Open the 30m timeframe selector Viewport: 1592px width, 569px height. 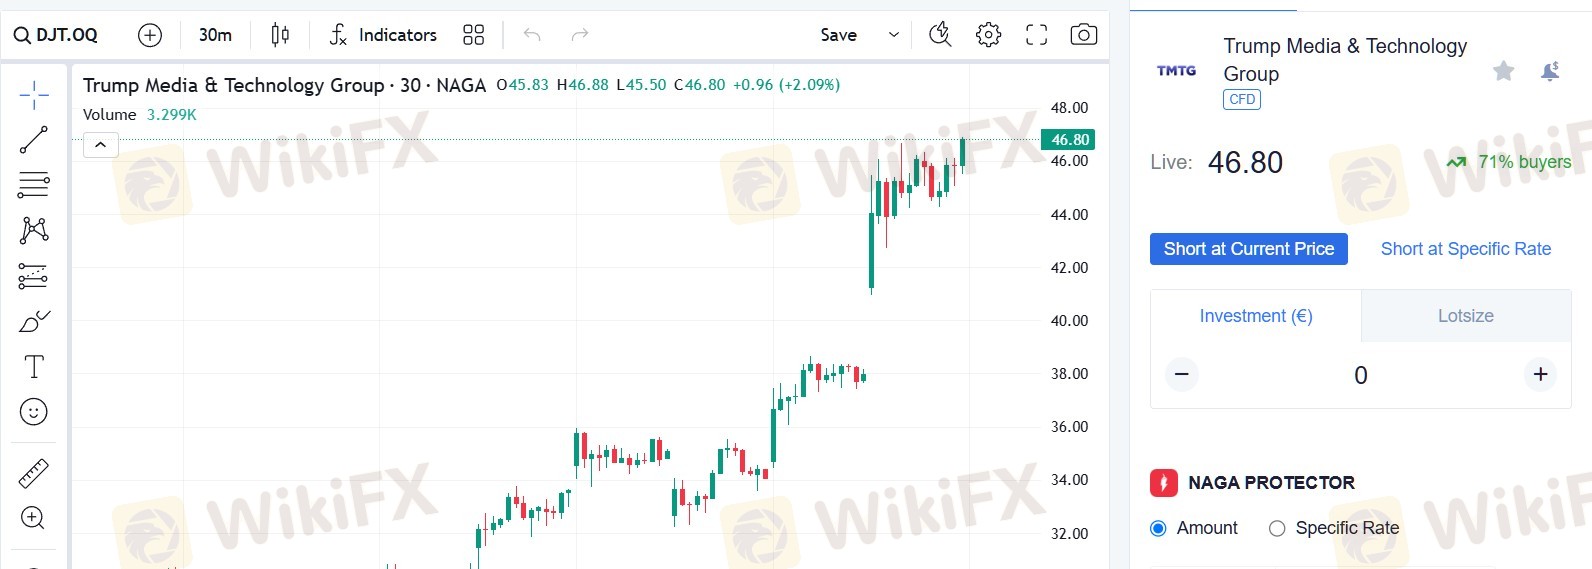pos(215,35)
